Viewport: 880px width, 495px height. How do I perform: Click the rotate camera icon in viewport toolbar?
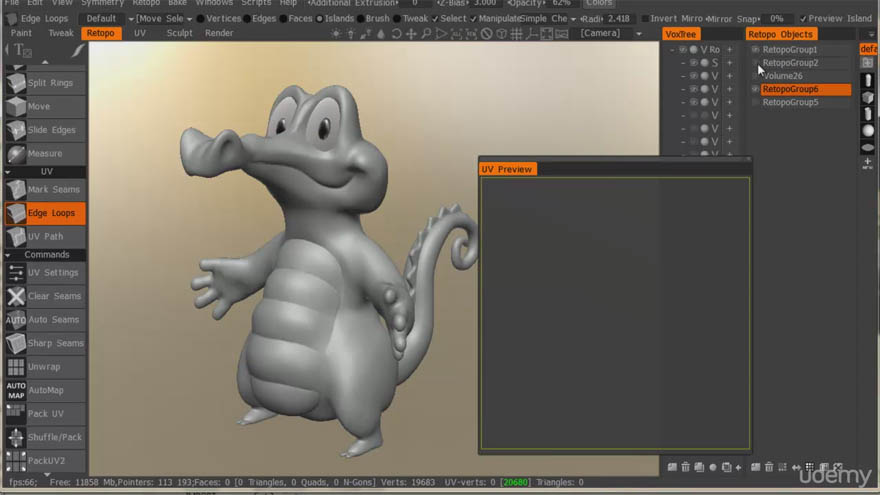point(396,34)
